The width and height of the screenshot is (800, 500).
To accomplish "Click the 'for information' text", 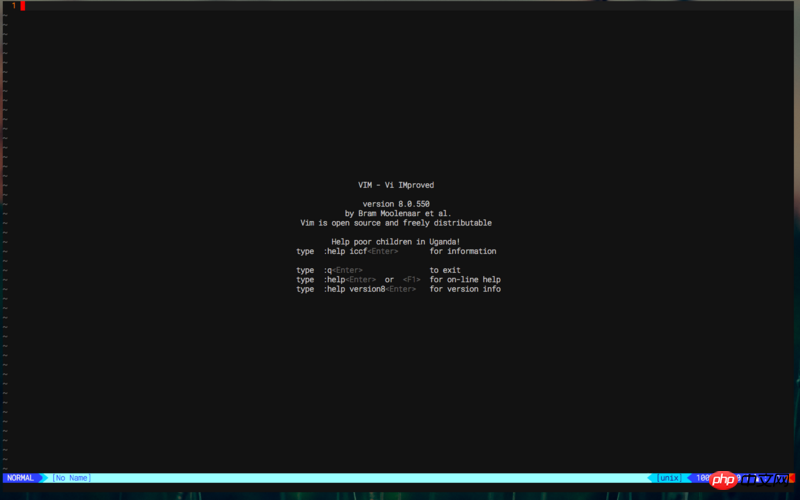I will pyautogui.click(x=463, y=251).
